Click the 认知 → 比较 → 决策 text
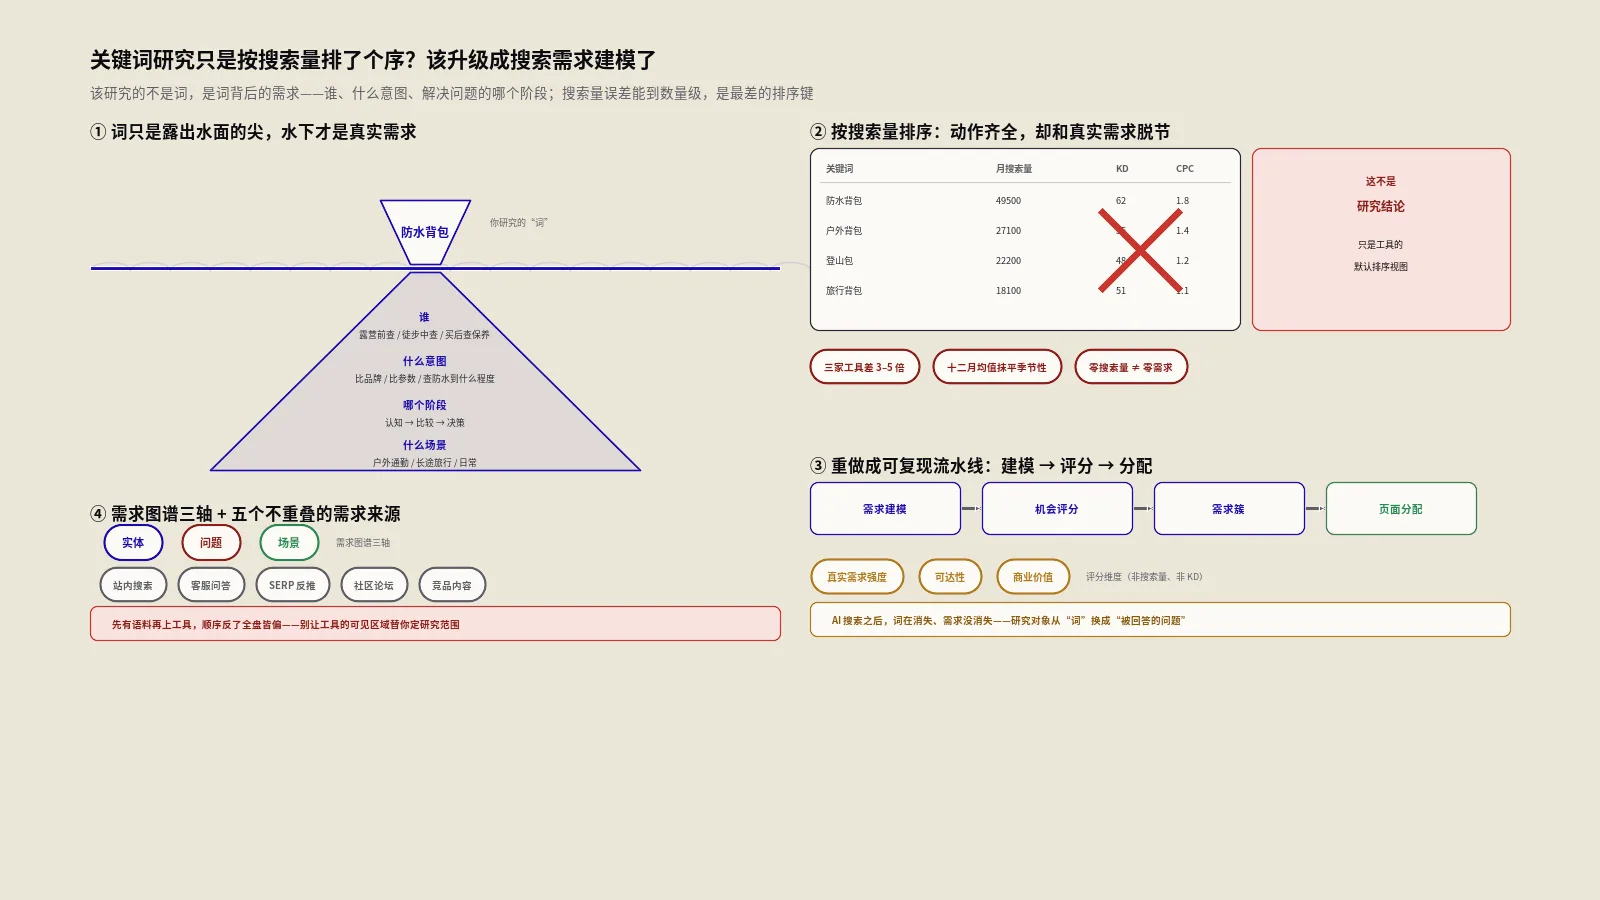Viewport: 1600px width, 900px height. 425,423
